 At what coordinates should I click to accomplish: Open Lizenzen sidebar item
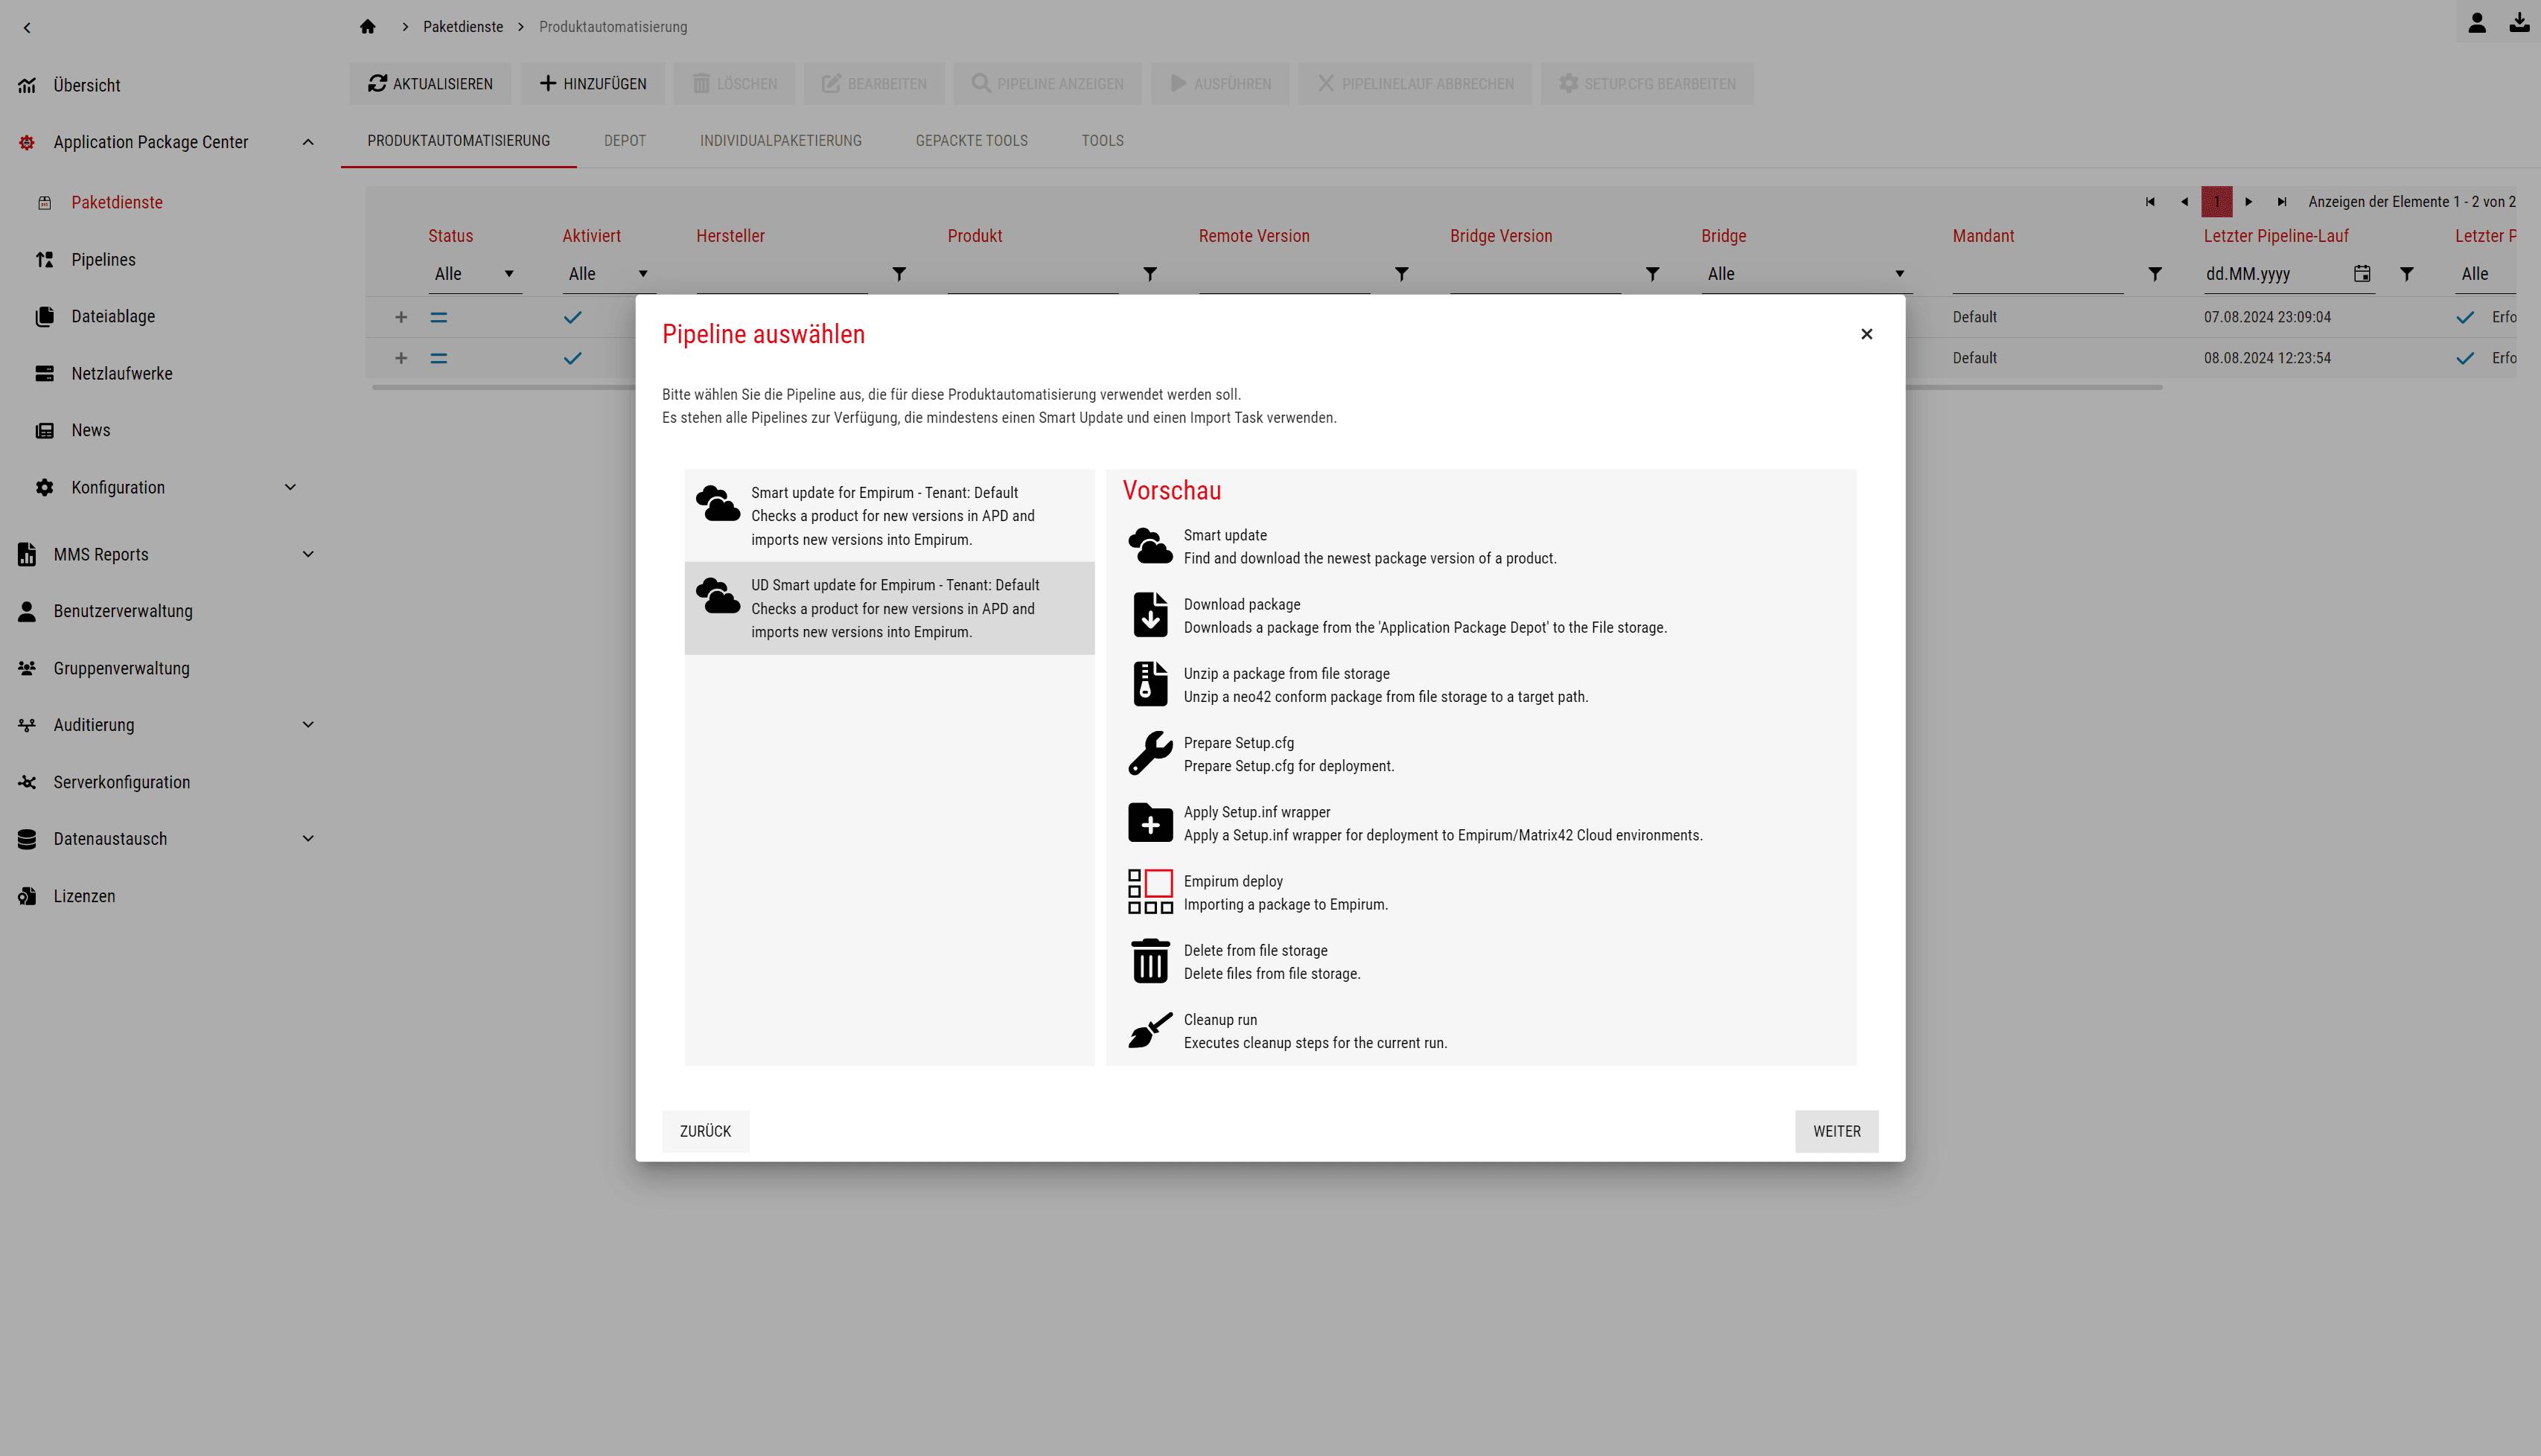tap(84, 896)
